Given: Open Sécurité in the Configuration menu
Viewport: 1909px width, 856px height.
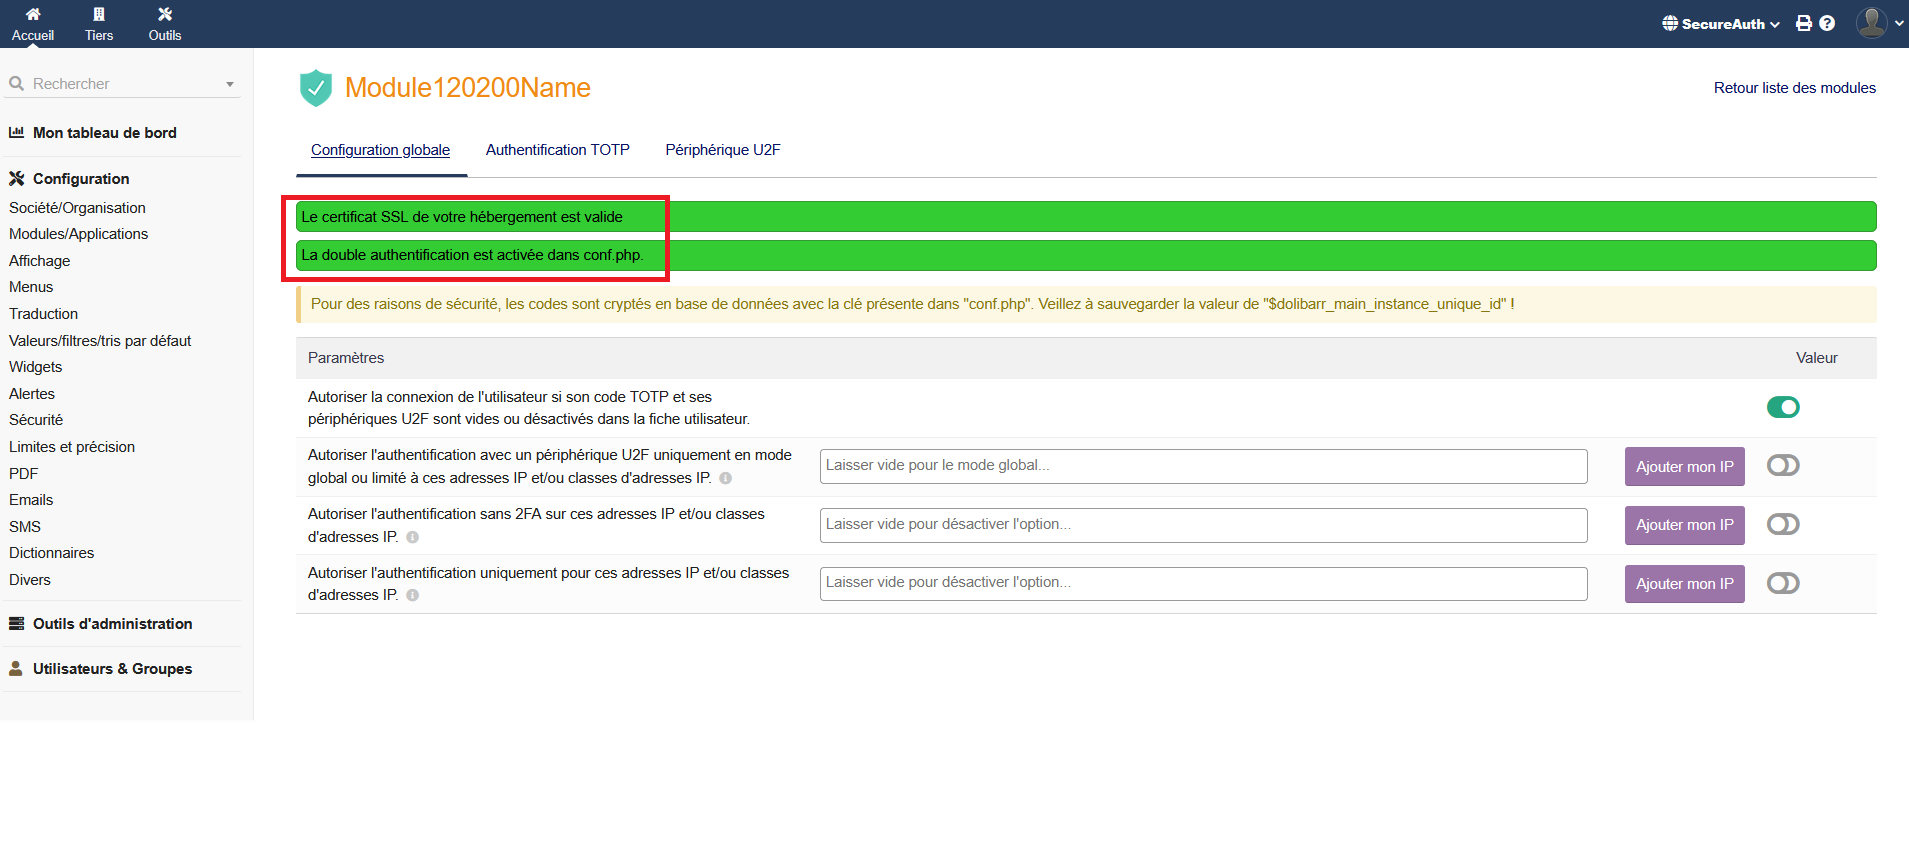Looking at the screenshot, I should (36, 420).
